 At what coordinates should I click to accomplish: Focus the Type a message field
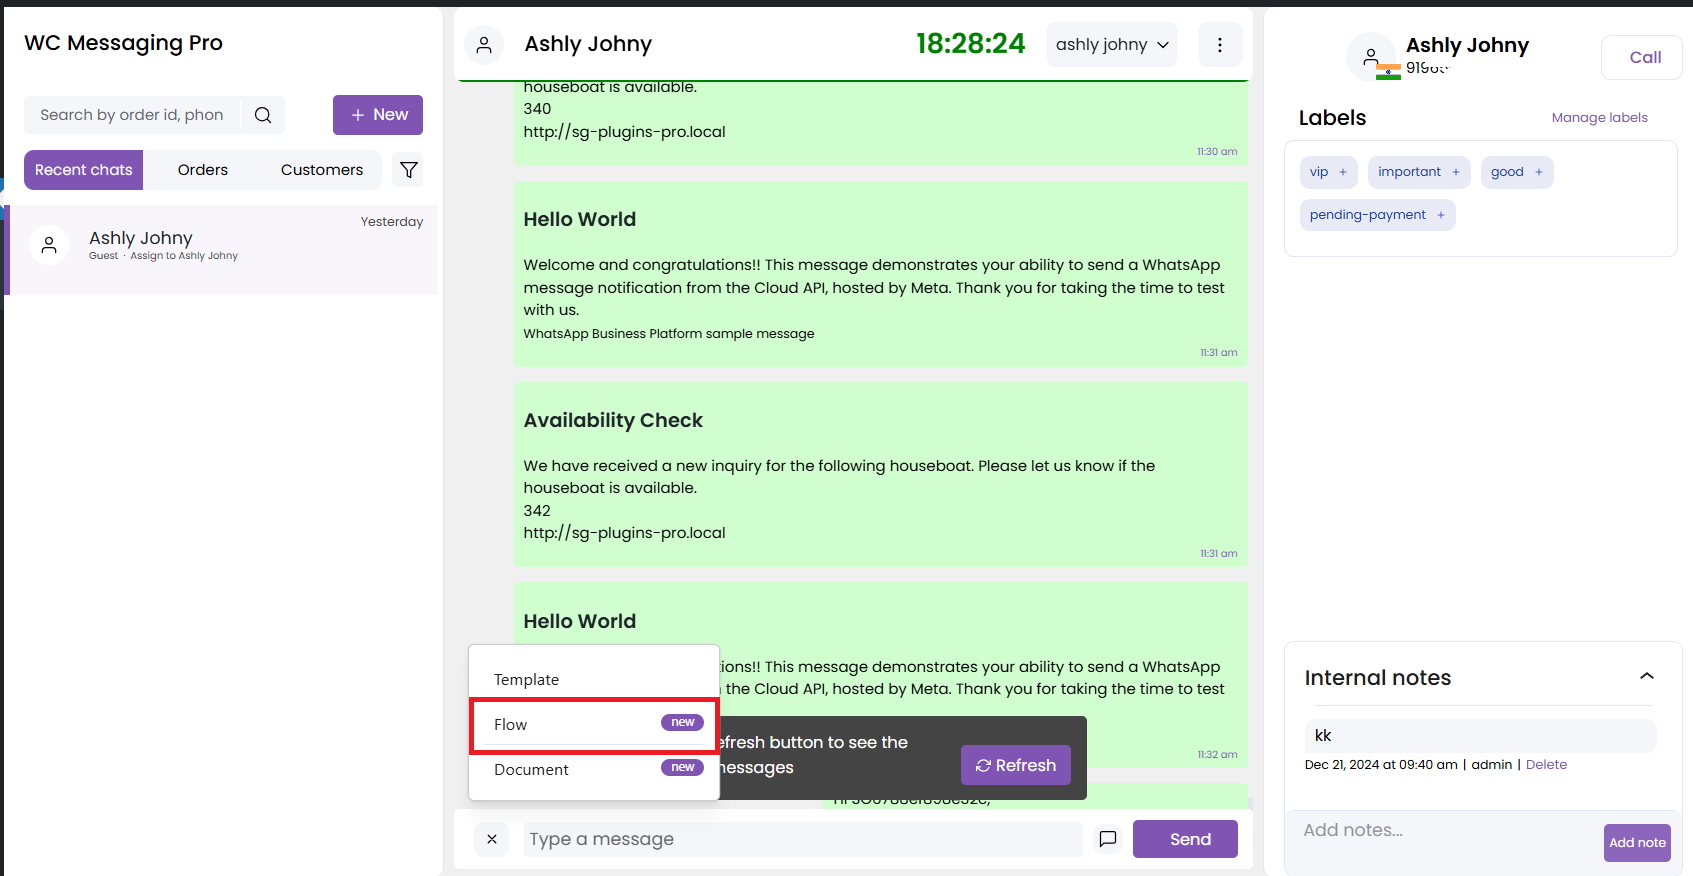coord(803,839)
